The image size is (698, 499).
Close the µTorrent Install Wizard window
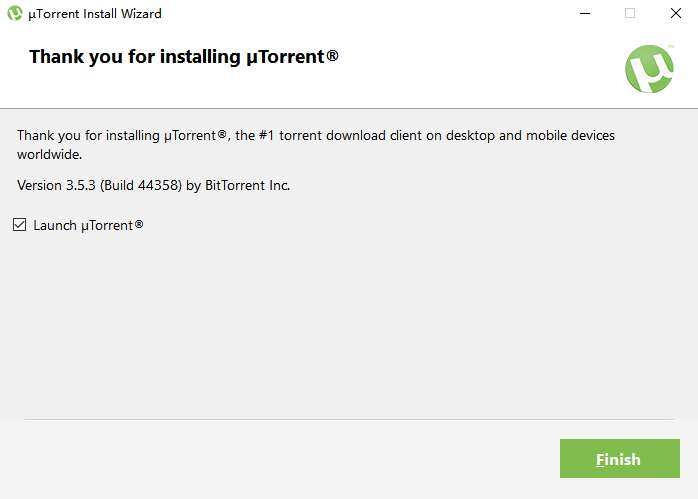676,14
